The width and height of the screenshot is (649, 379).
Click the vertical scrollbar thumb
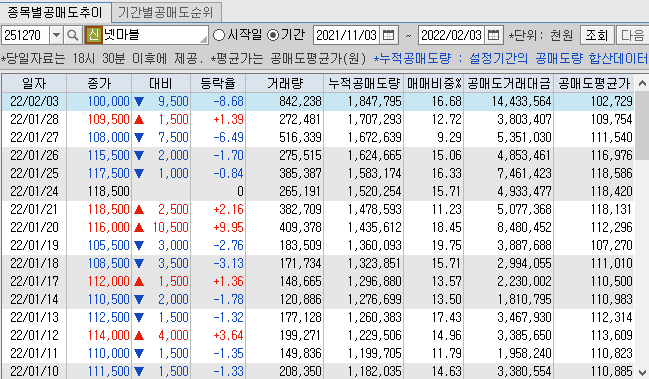pos(642,126)
